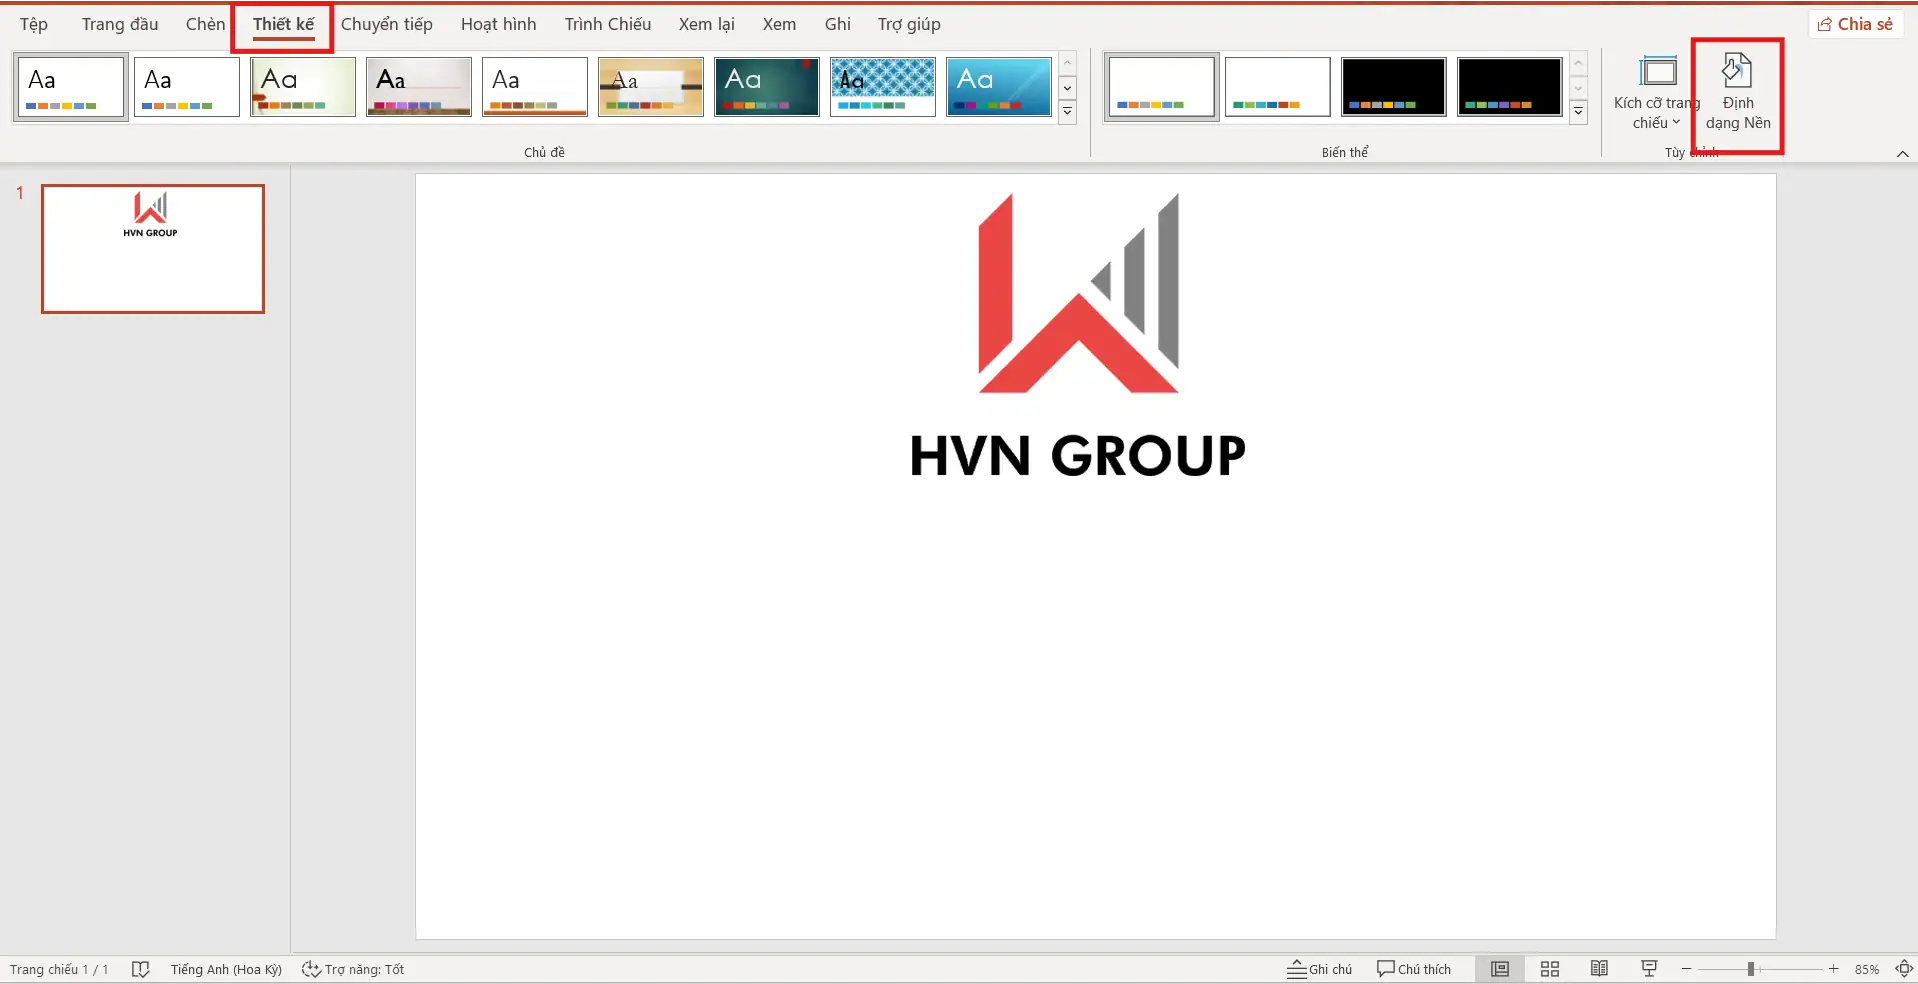Select slide 1 thumbnail in panel
1918x984 pixels.
[152, 249]
